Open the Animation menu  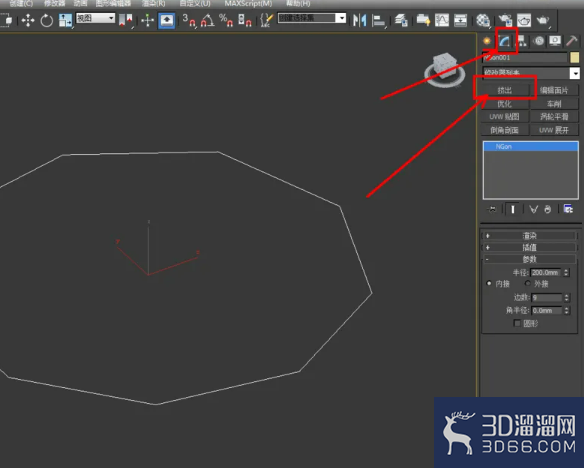pos(80,3)
